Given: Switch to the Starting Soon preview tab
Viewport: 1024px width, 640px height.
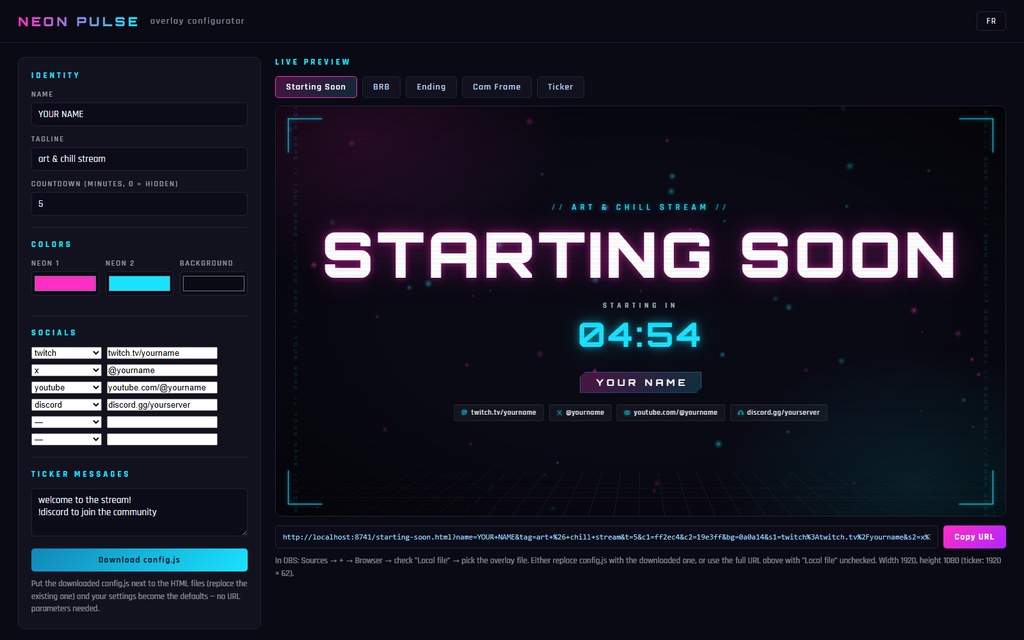Looking at the screenshot, I should [x=315, y=87].
